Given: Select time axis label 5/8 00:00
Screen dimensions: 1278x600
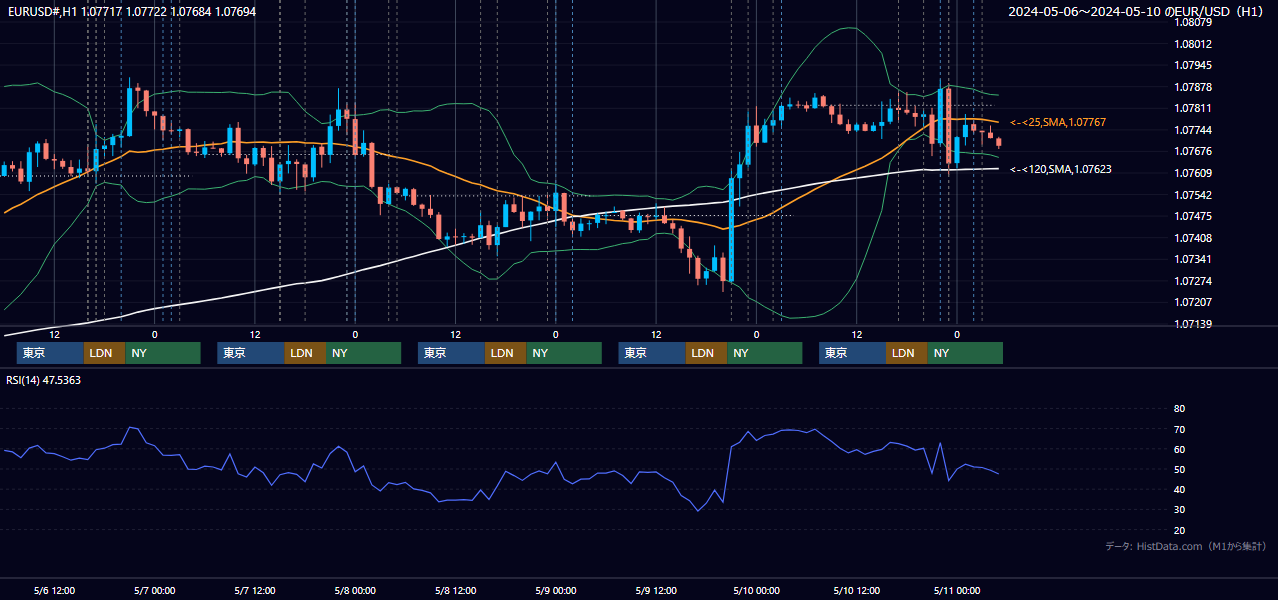Looking at the screenshot, I should [x=355, y=590].
